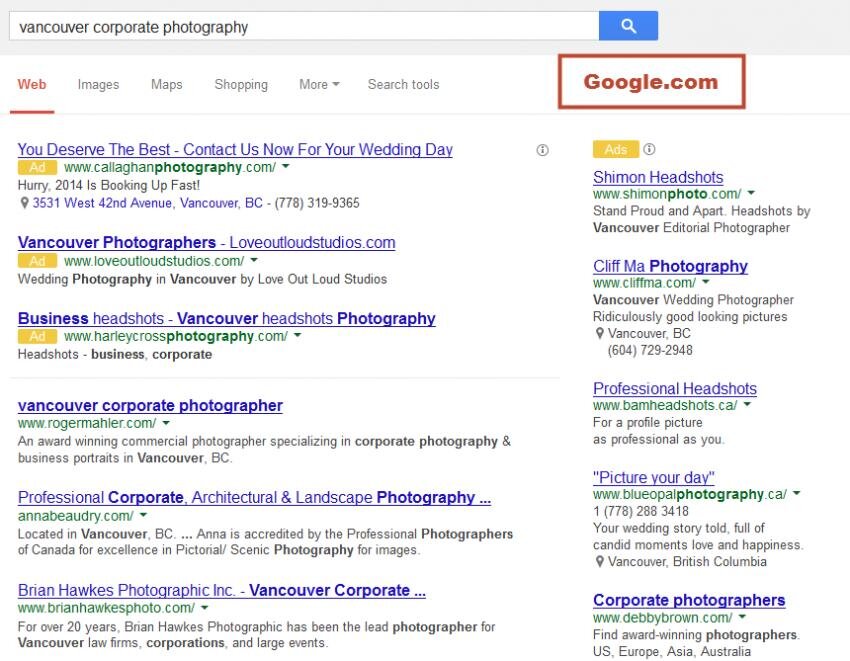Open 'Professional Headshots' sidebar ad
The image size is (850, 661).
pos(675,389)
